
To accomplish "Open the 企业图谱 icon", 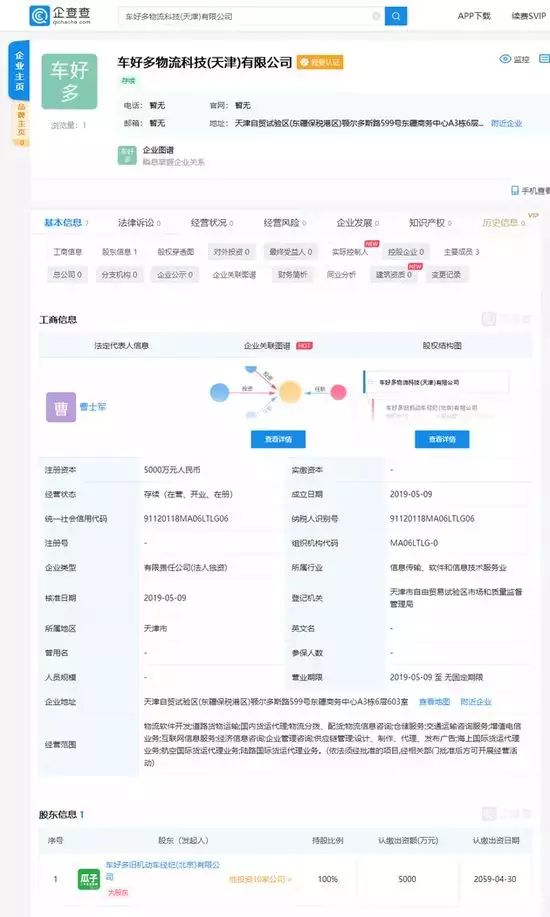I will point(127,156).
